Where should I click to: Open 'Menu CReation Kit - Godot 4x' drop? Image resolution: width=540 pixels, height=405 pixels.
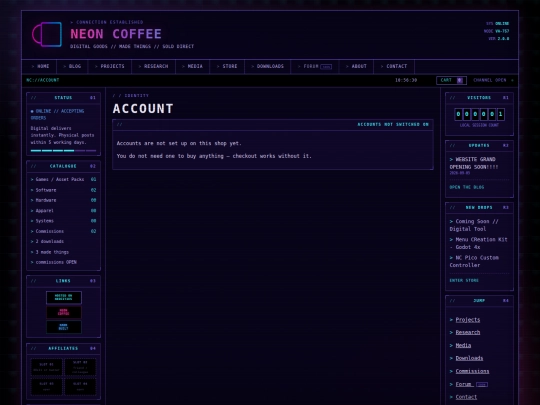(x=478, y=243)
